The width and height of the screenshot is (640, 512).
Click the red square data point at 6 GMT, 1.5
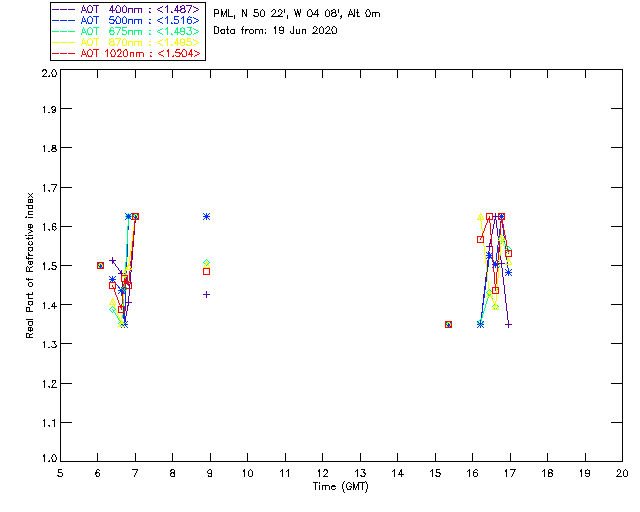pos(100,265)
